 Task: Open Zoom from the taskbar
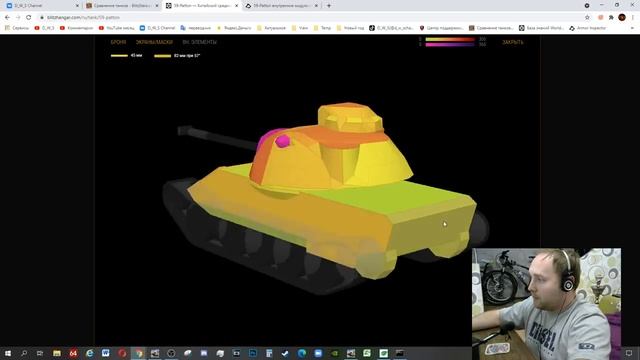click(318, 353)
